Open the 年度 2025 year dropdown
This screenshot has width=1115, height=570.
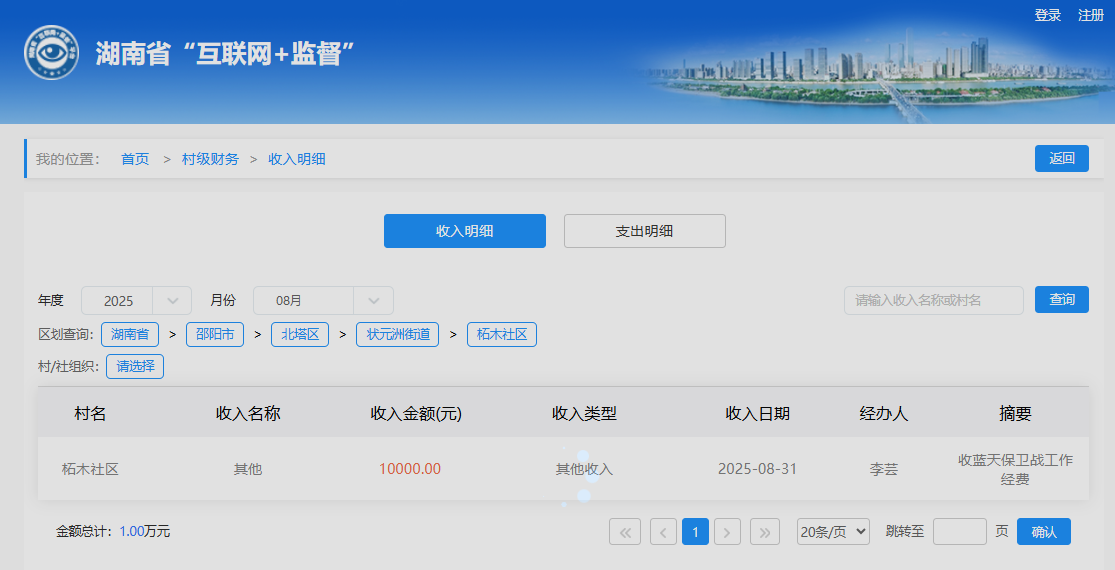click(136, 301)
